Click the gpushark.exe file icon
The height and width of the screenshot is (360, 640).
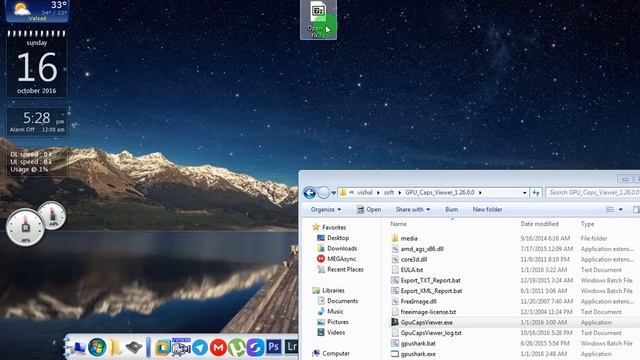point(394,354)
